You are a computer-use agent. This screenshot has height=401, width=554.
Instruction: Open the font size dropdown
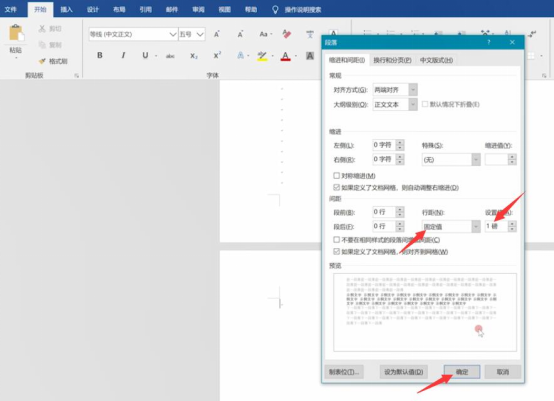tap(200, 34)
